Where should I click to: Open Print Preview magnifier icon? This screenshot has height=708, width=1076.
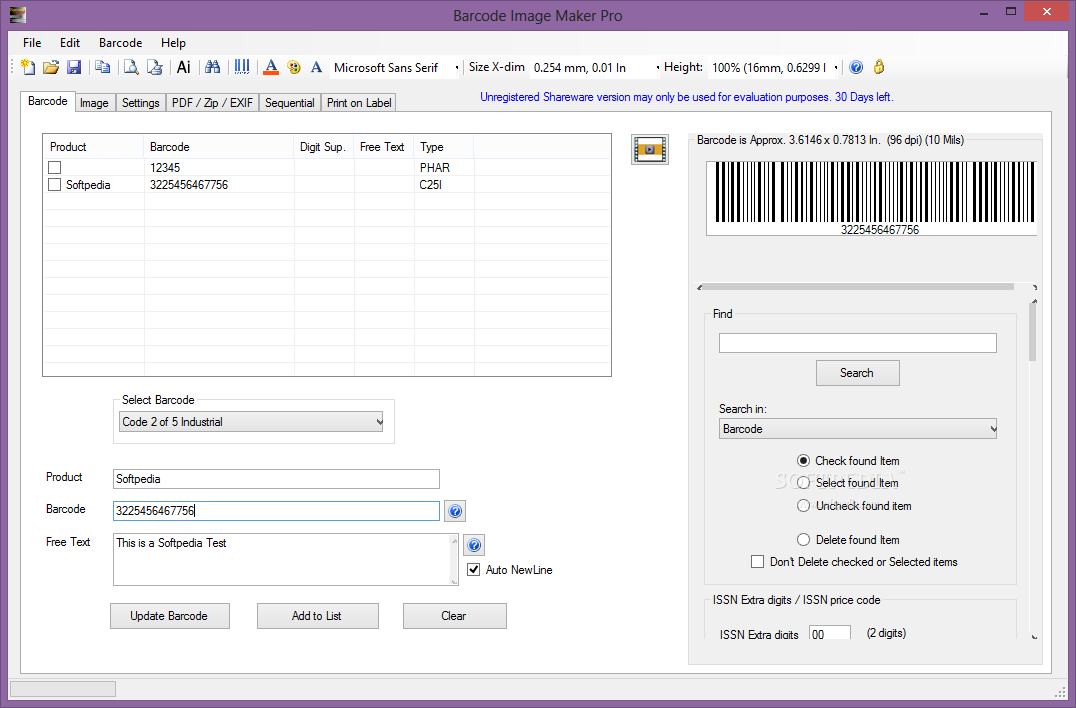point(131,67)
